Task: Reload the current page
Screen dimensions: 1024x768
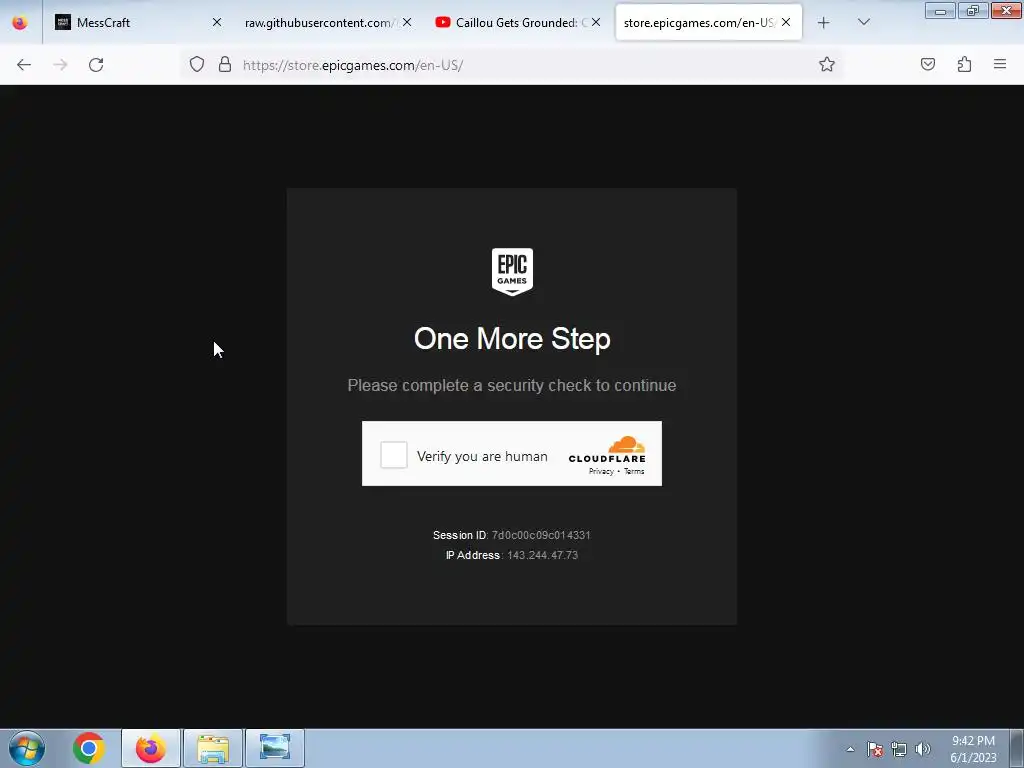Action: [96, 65]
